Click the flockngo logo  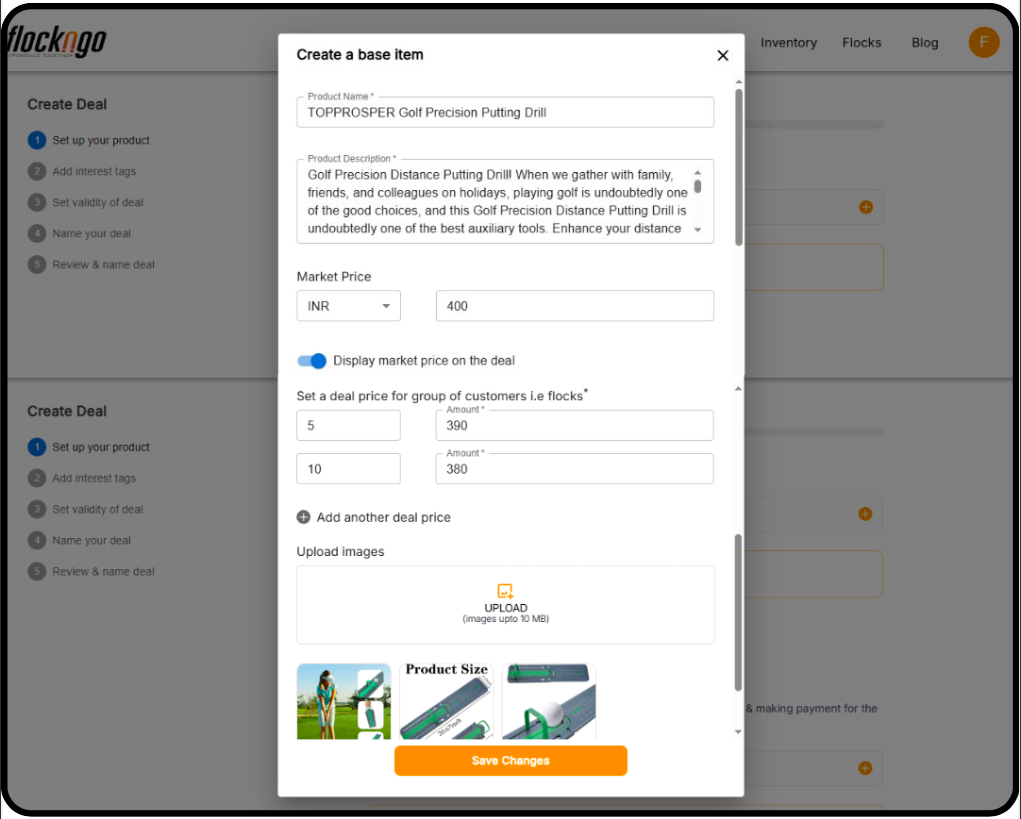pos(57,42)
